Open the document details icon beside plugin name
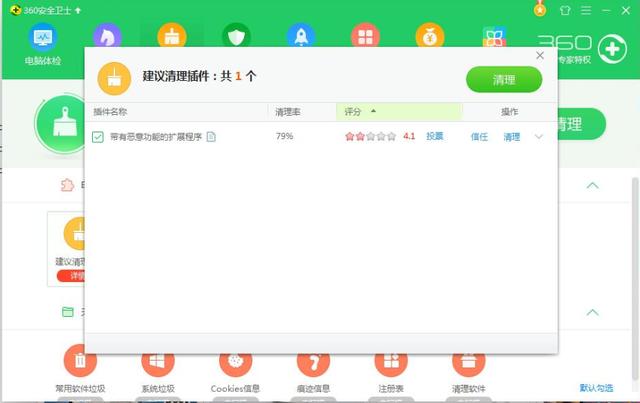 [x=211, y=136]
